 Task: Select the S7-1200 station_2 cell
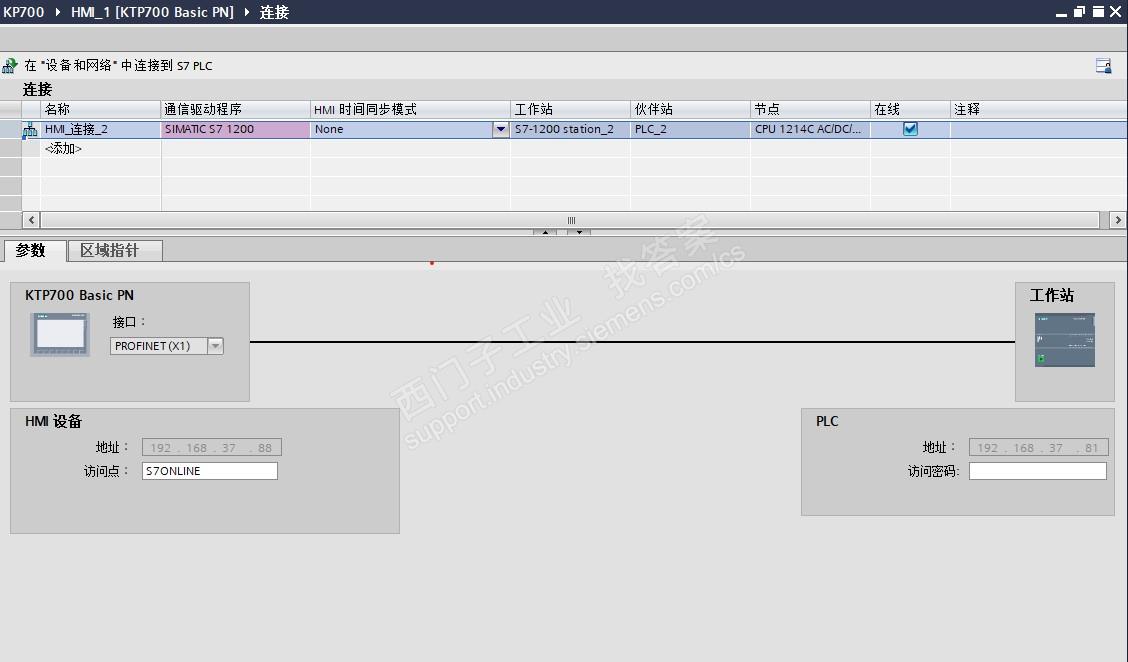tap(570, 130)
